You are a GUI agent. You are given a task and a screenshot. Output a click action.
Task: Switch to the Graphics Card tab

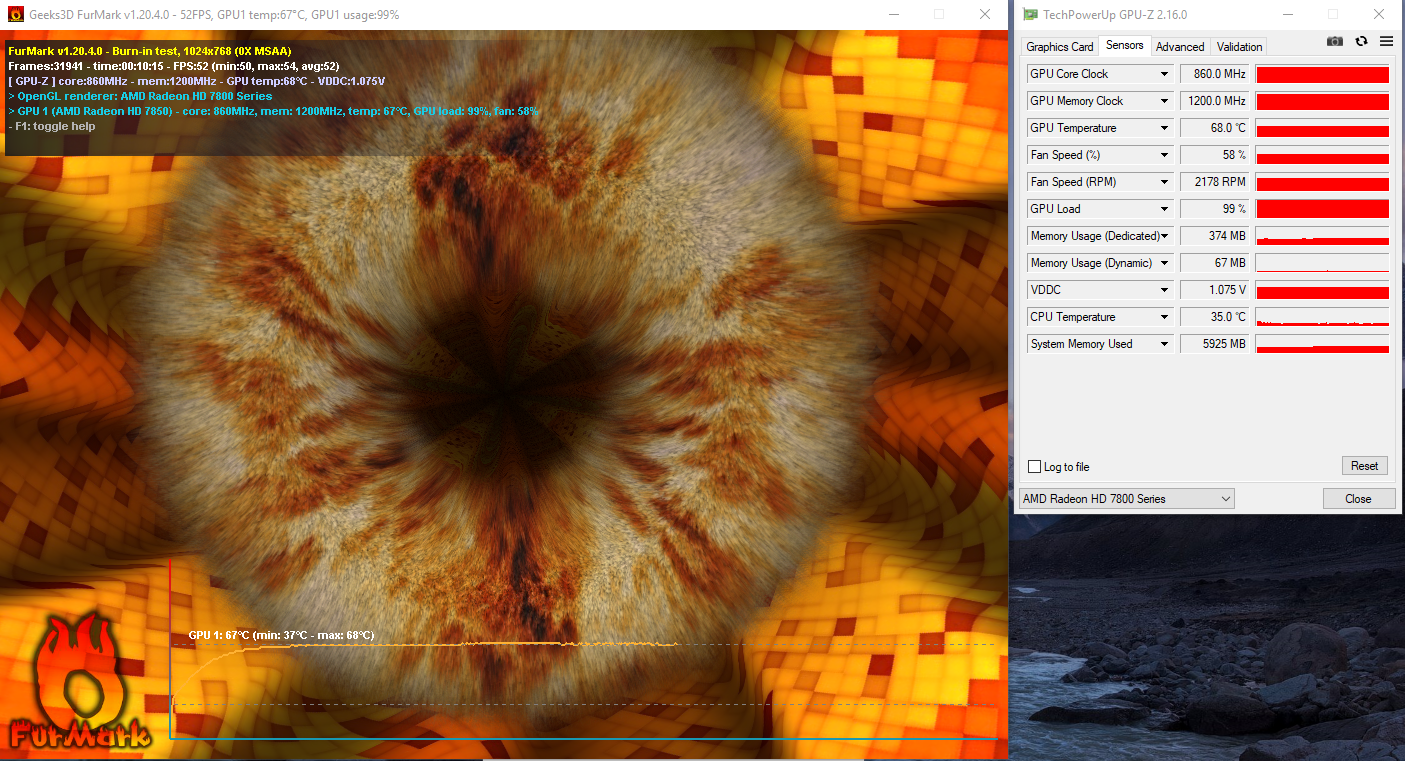tap(1060, 47)
